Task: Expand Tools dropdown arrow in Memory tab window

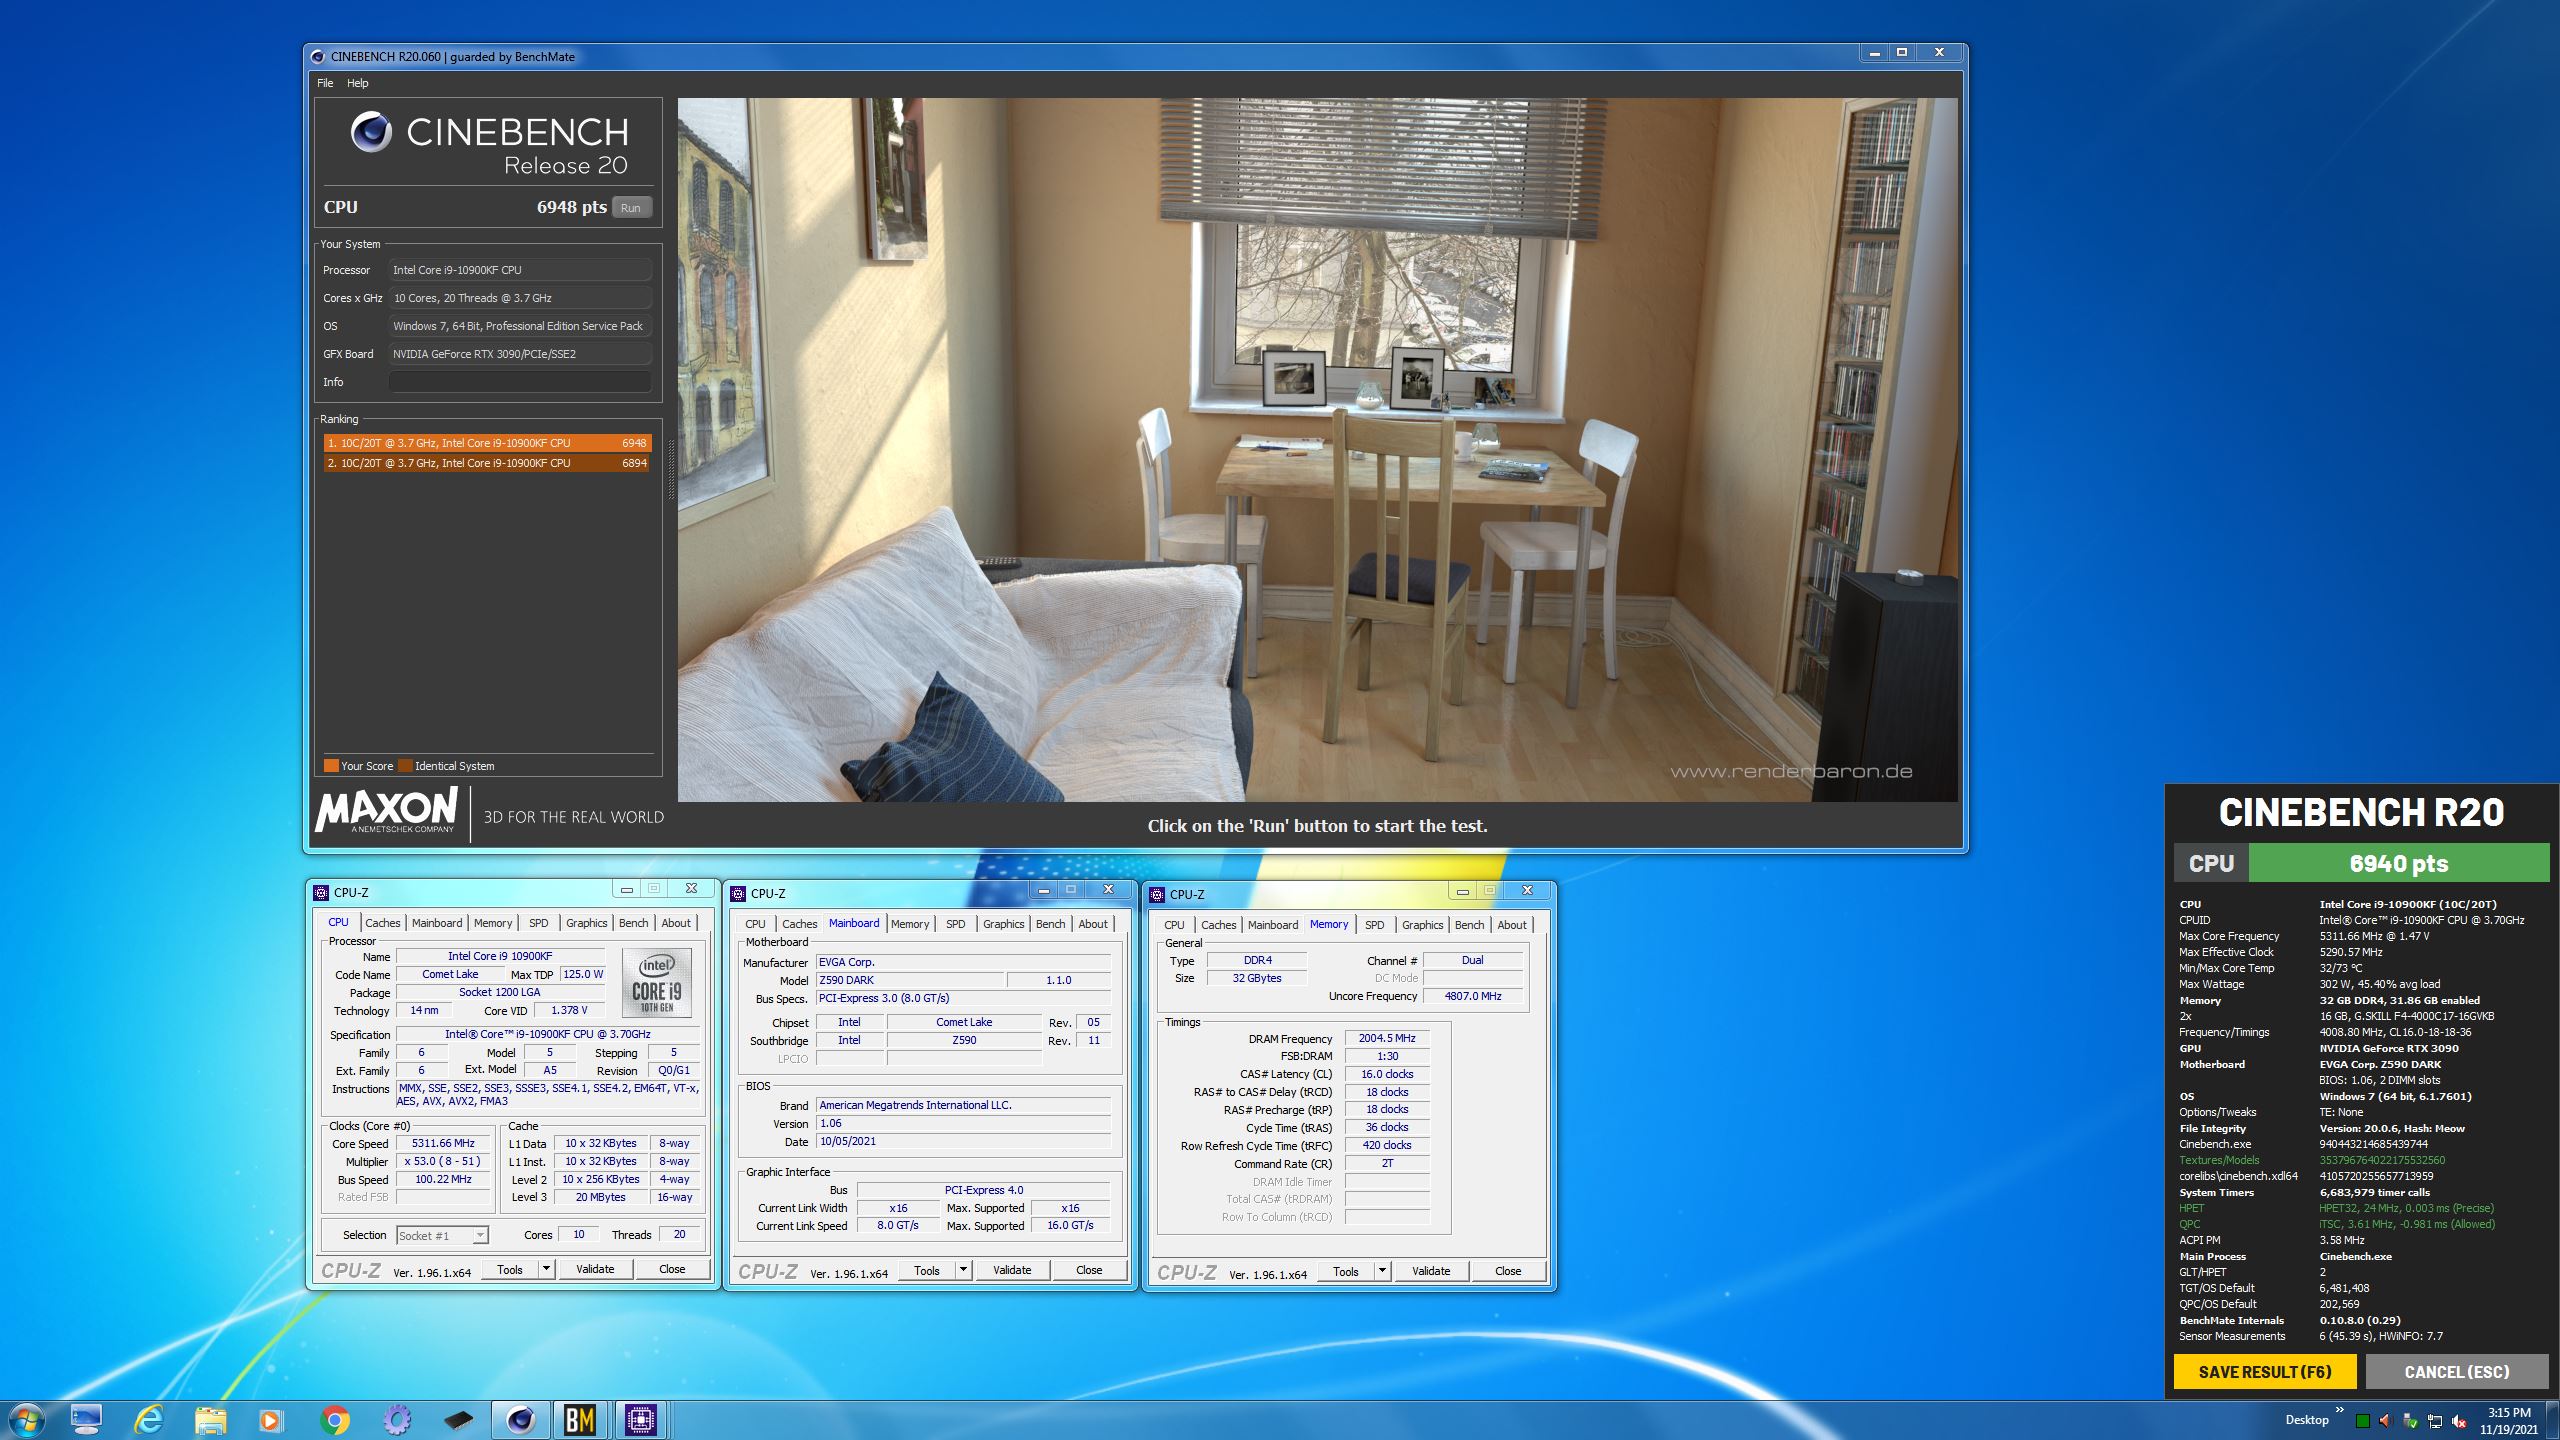Action: click(x=1382, y=1271)
